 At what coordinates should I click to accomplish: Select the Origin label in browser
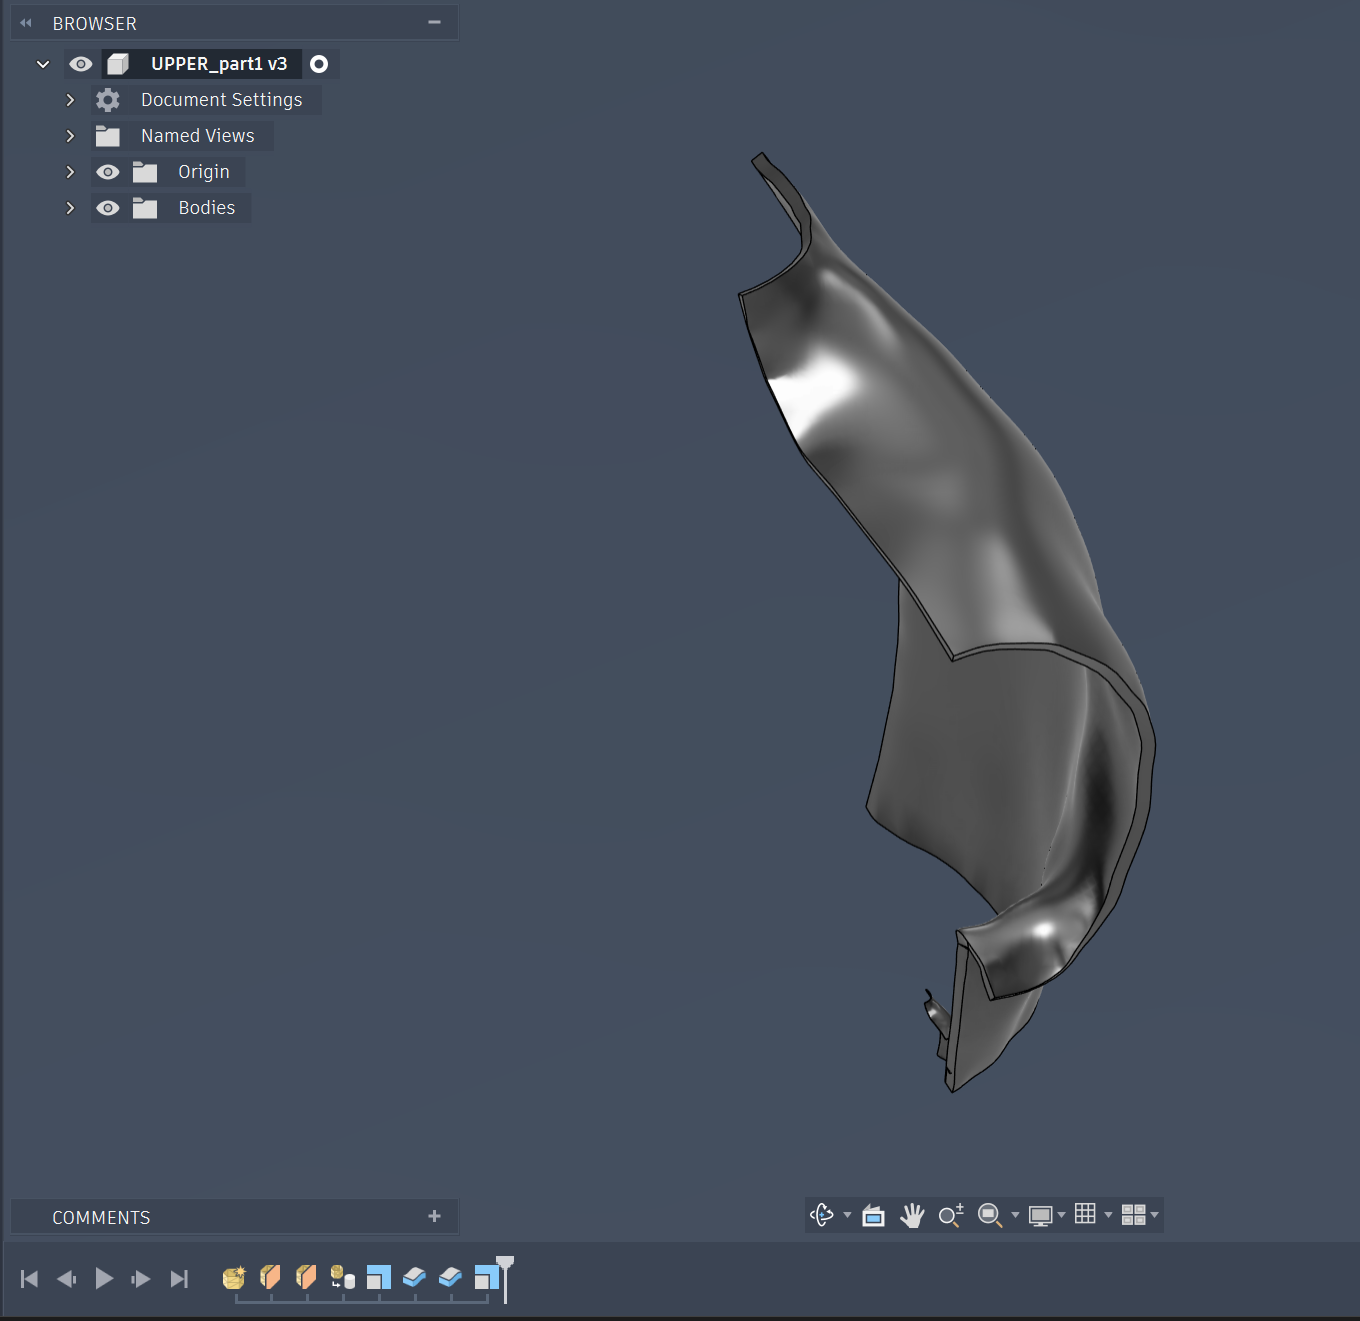204,172
